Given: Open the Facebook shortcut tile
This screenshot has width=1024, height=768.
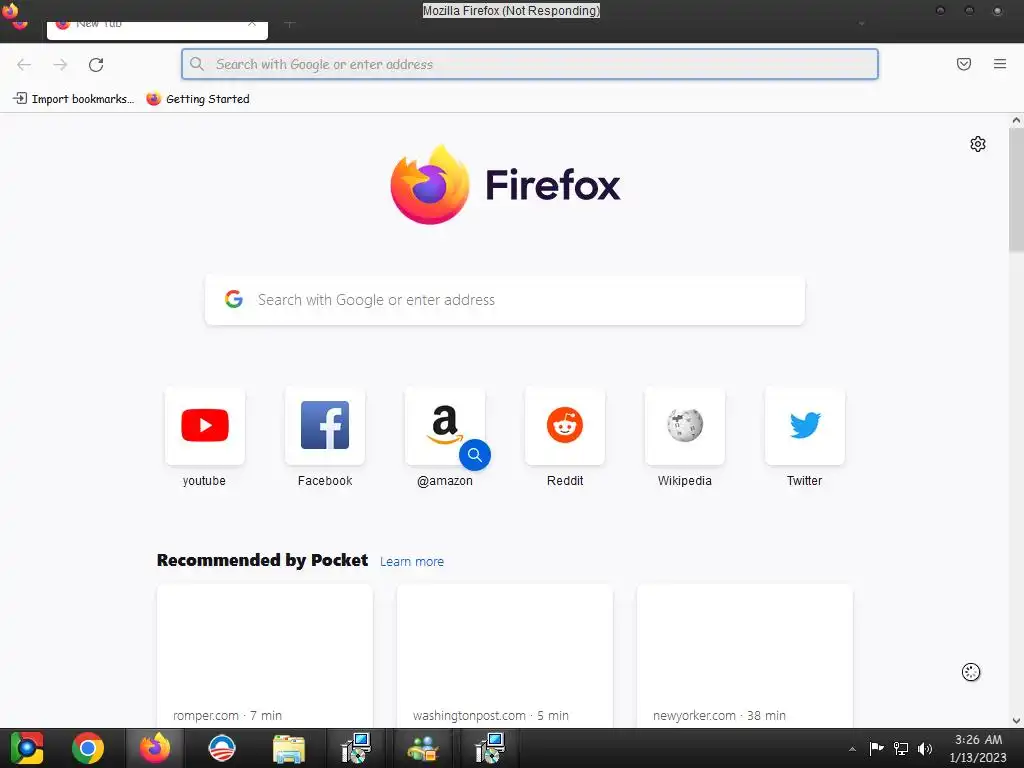Looking at the screenshot, I should pyautogui.click(x=325, y=426).
